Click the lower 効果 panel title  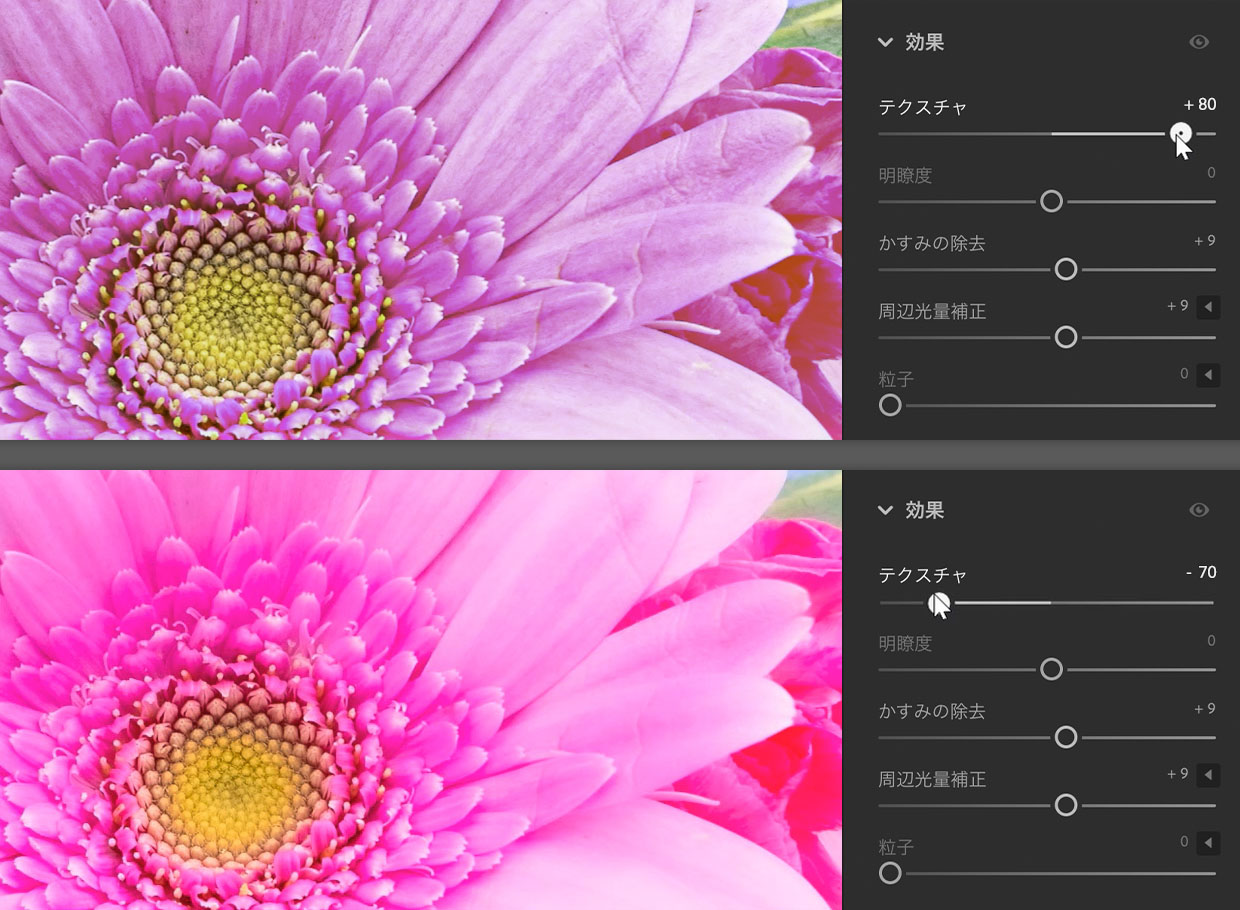[924, 510]
